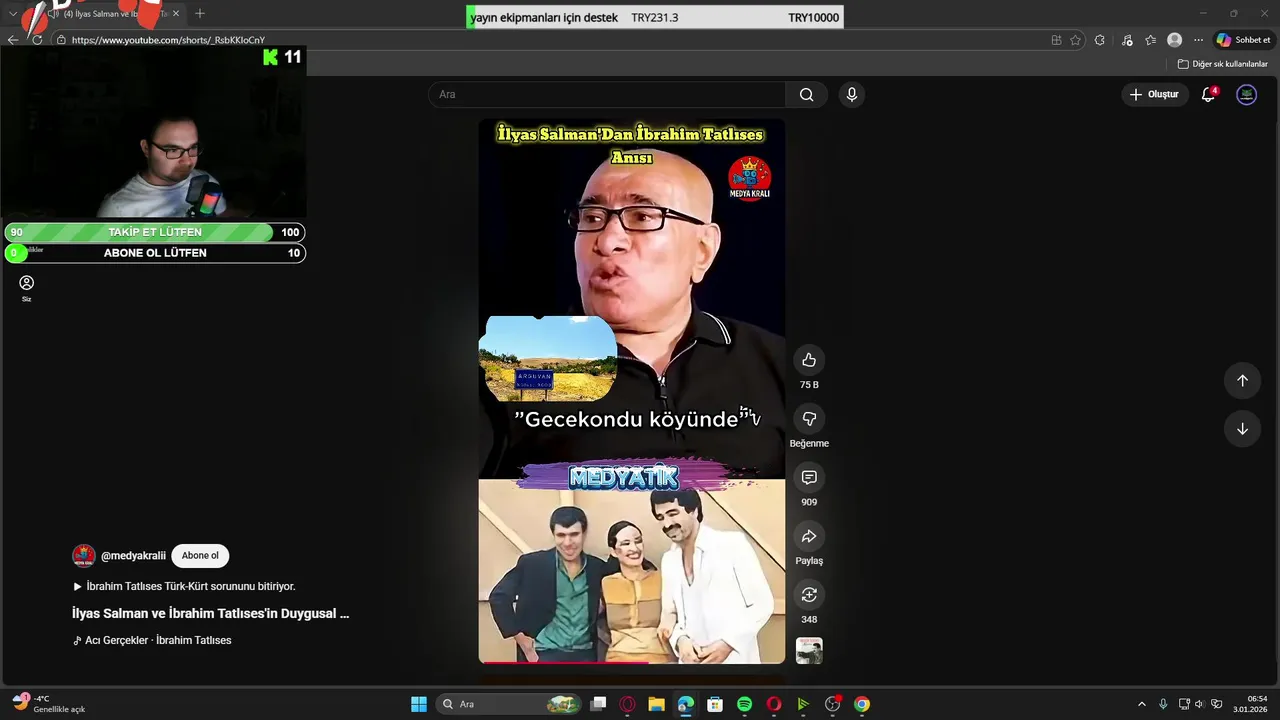Open the browser three-dot settings menu

tap(1198, 40)
